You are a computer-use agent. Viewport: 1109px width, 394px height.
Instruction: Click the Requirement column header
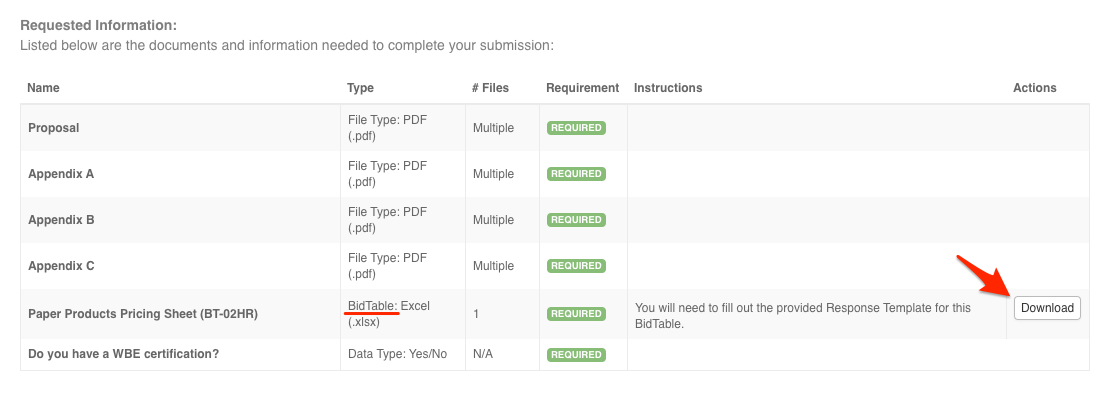582,88
